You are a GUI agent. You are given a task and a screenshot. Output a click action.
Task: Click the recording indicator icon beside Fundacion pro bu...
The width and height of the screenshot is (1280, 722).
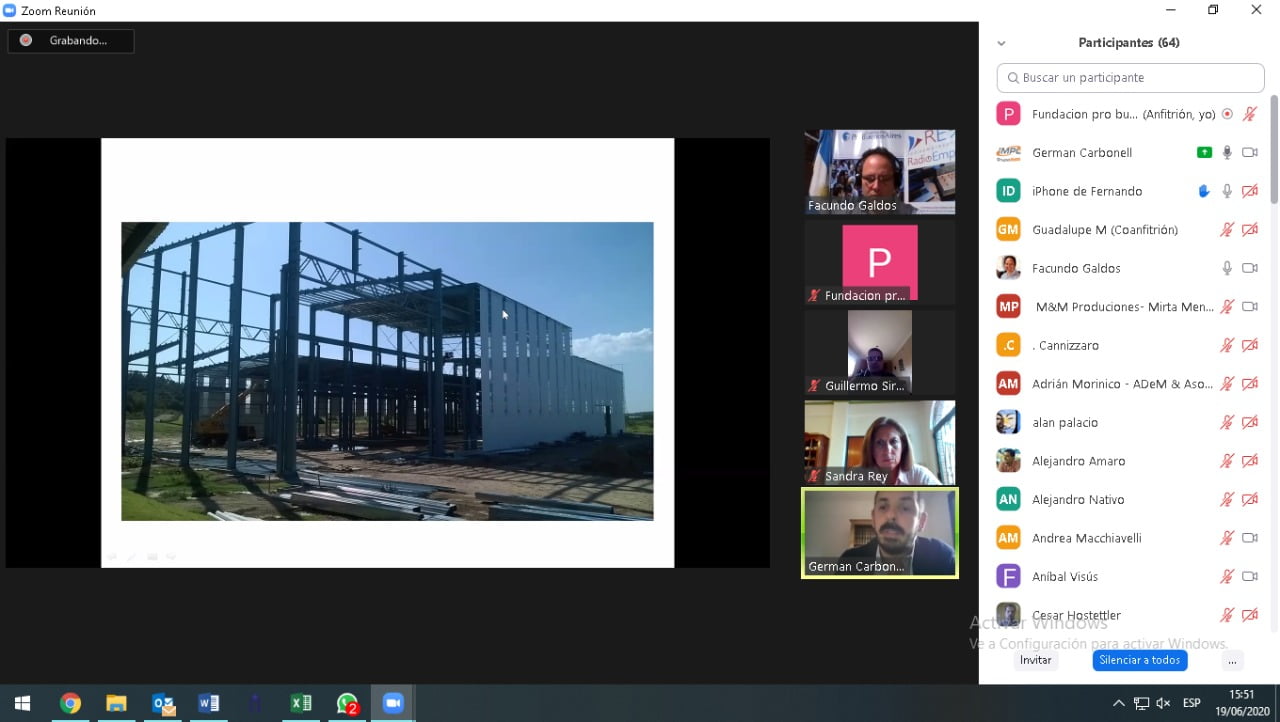click(1227, 114)
